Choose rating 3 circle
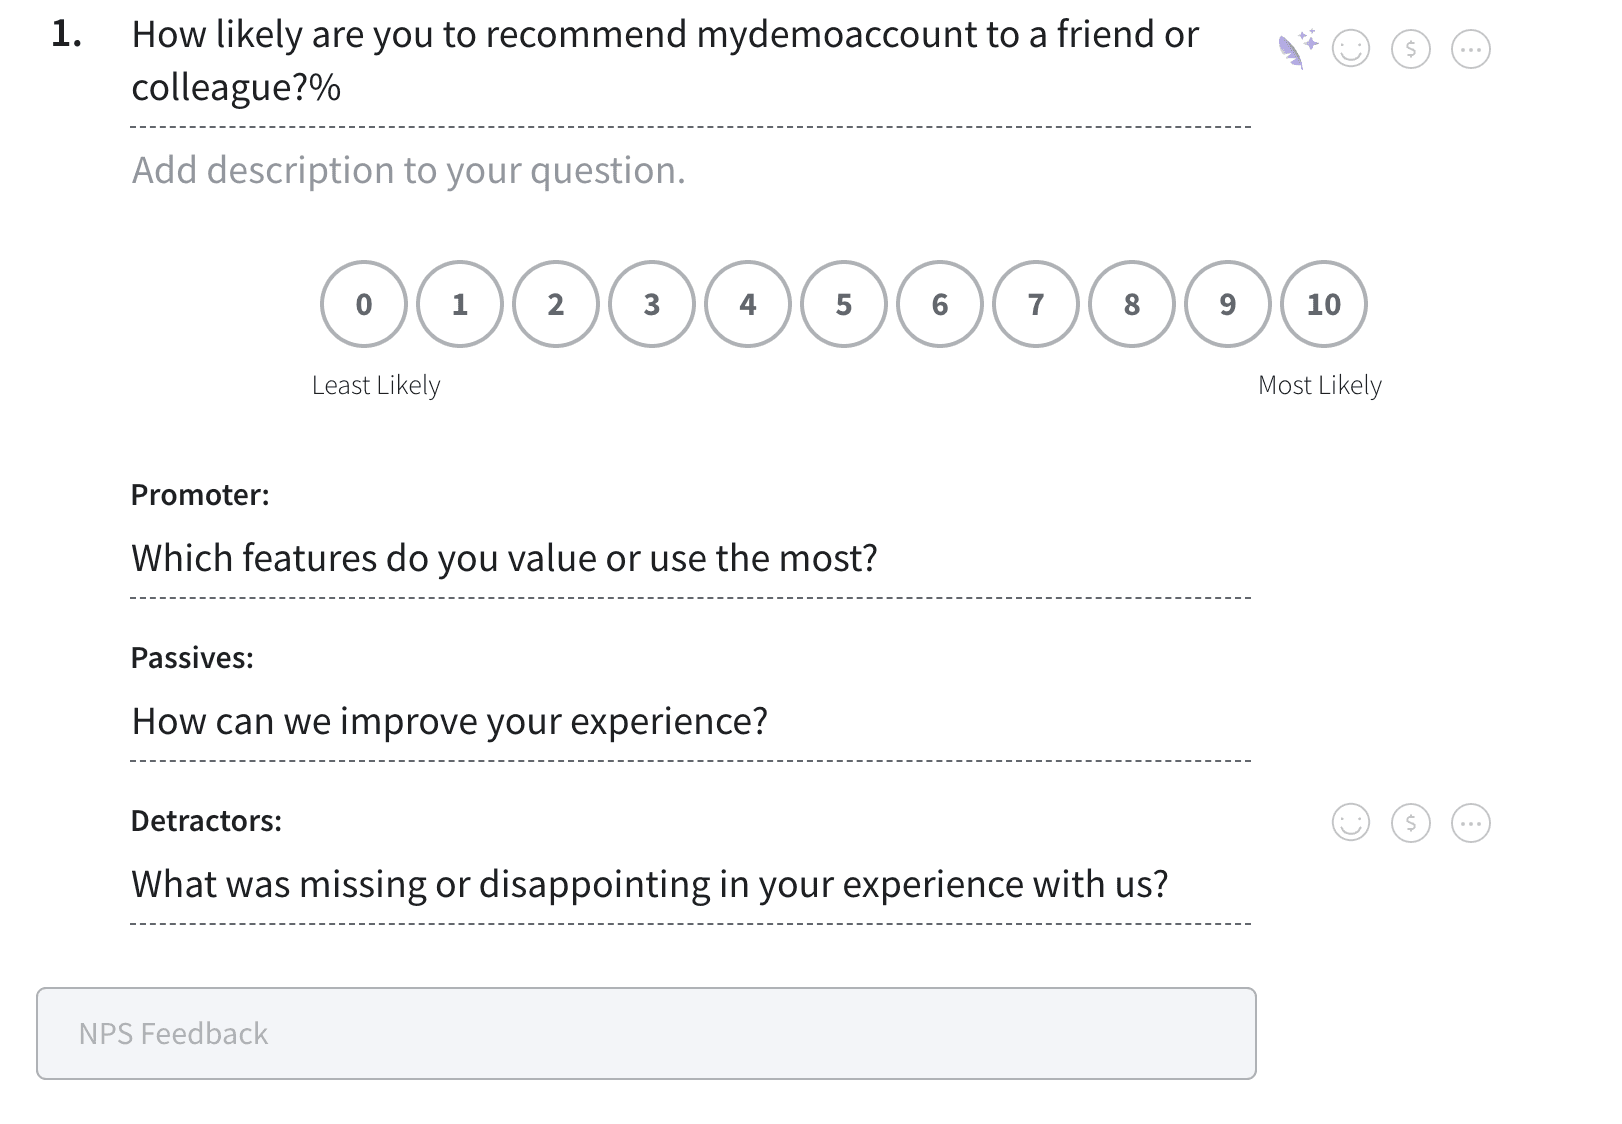The image size is (1622, 1124). (x=652, y=304)
